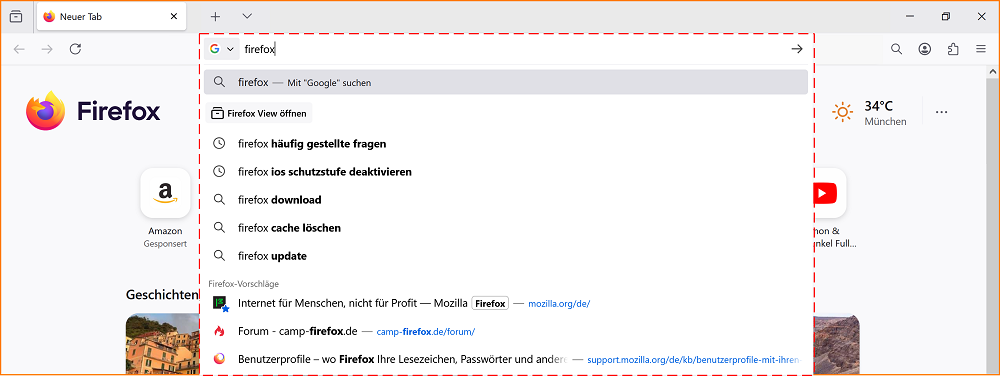The height and width of the screenshot is (376, 1000).
Task: Open the camp-firefox.de/forum/ suggestion
Action: [x=506, y=331]
